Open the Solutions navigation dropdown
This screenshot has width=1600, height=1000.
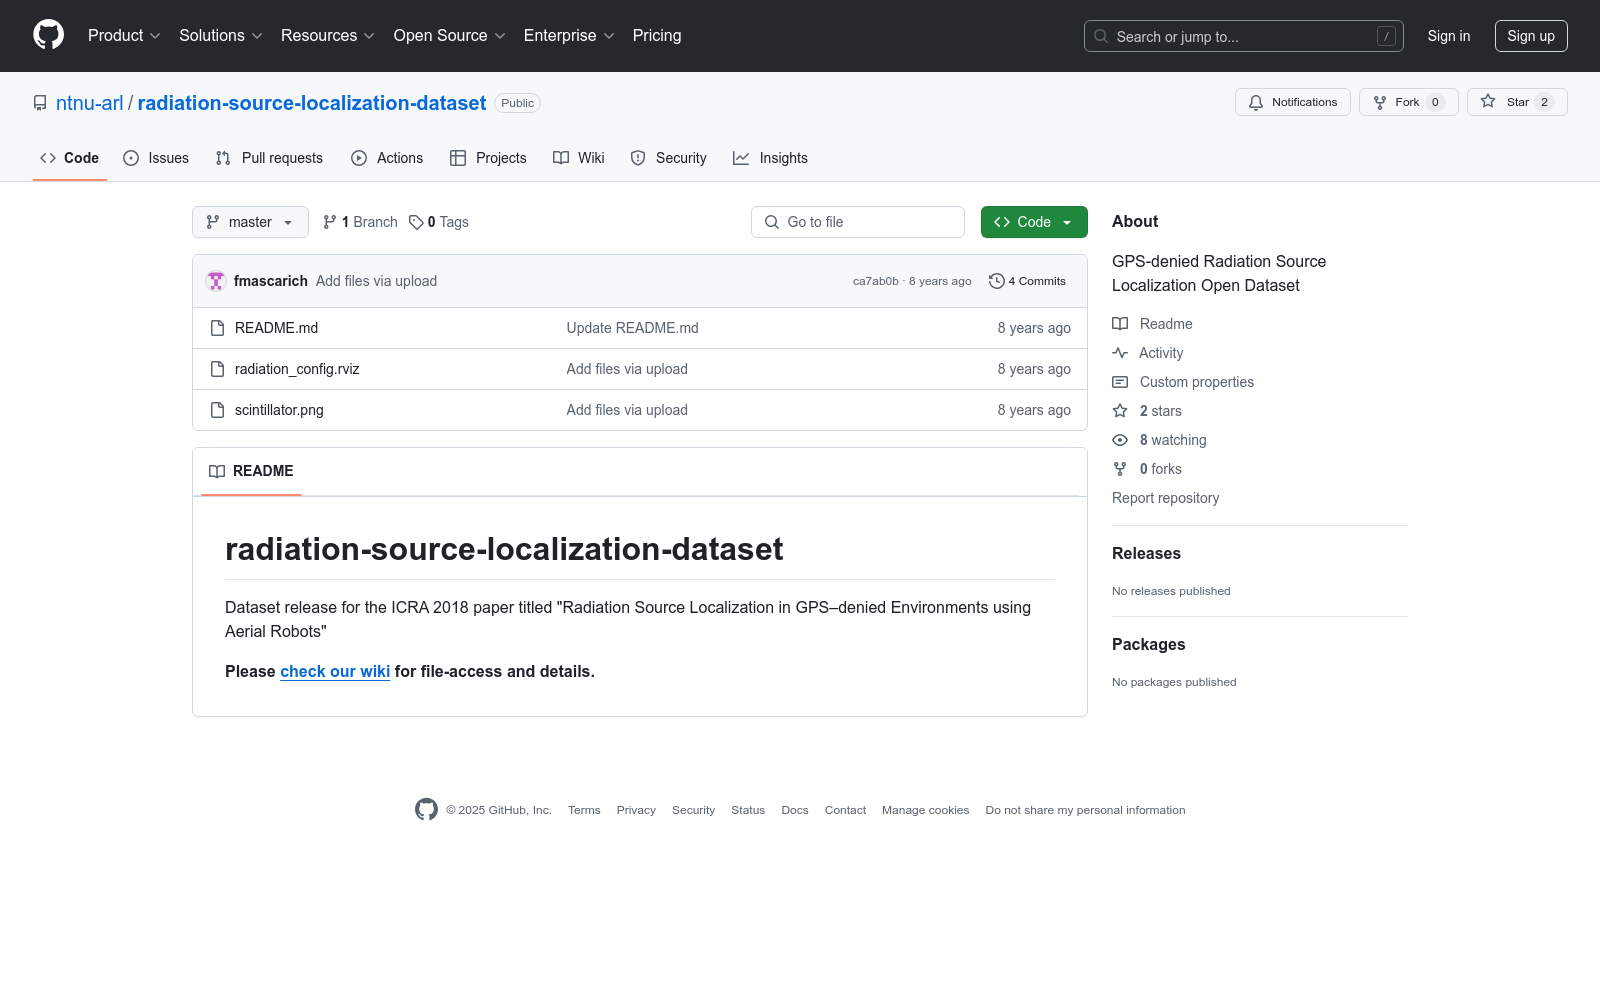[219, 35]
